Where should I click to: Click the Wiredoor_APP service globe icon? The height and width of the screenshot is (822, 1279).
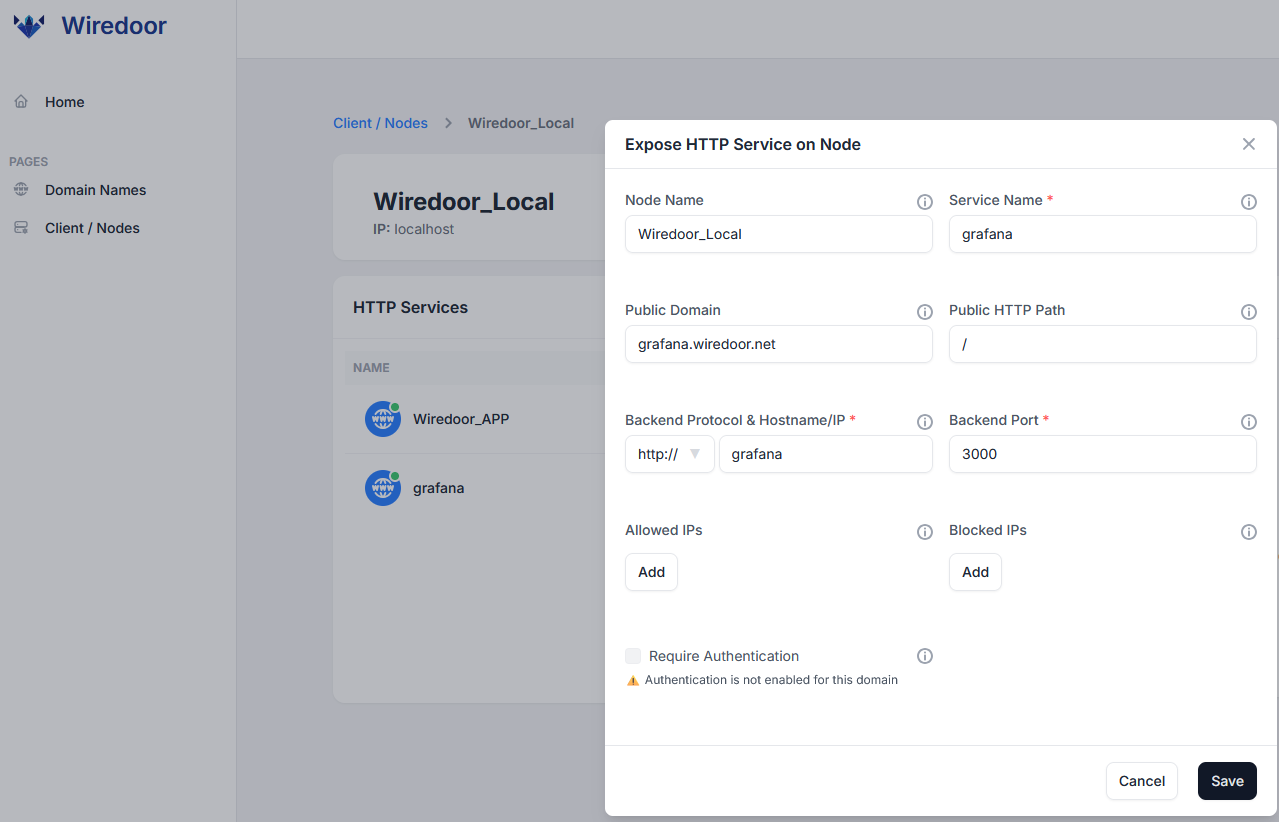[x=383, y=419]
